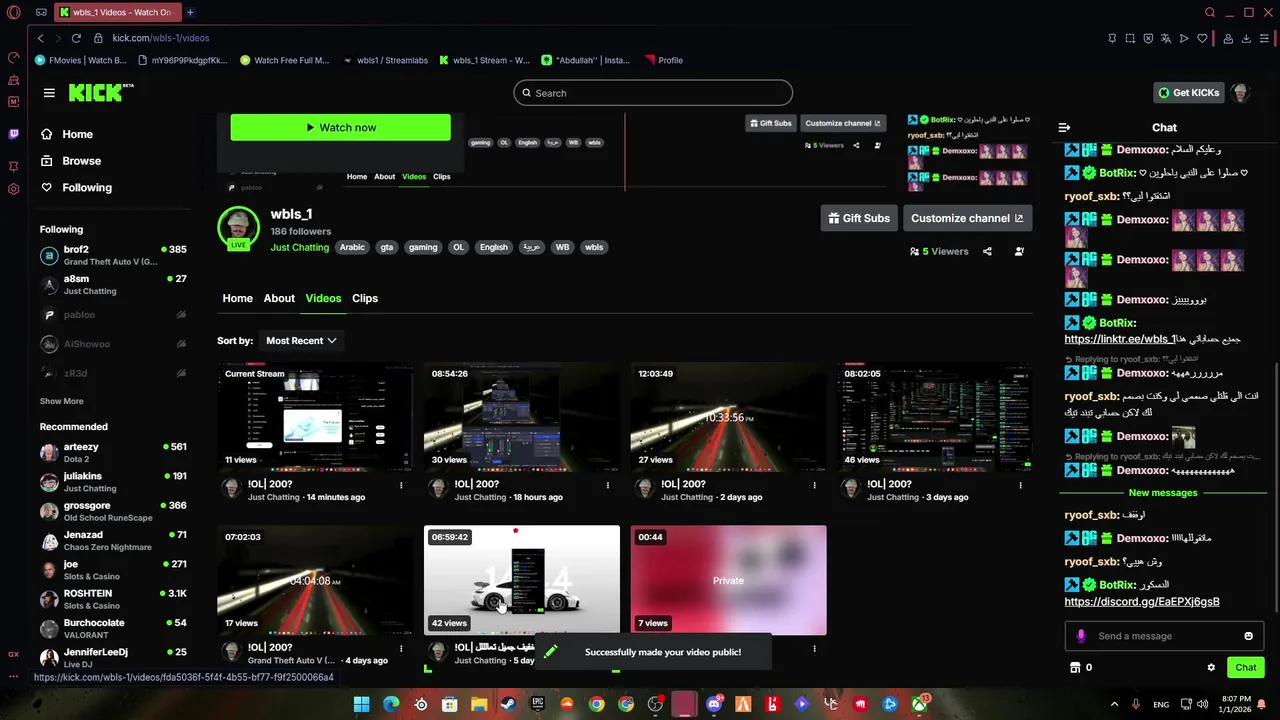1280x720 pixels.
Task: Reload the page
Action: (75, 38)
